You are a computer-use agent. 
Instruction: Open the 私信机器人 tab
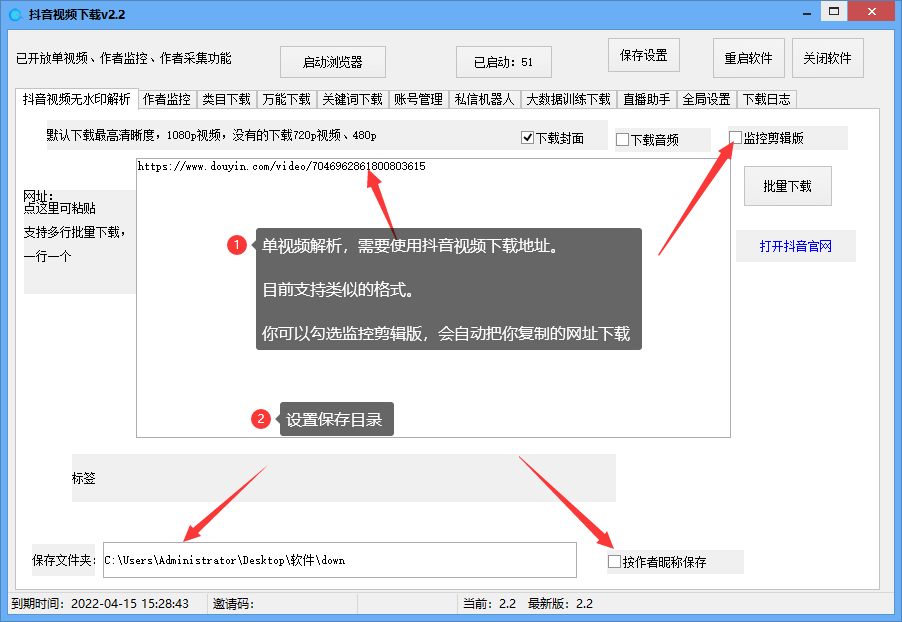484,100
